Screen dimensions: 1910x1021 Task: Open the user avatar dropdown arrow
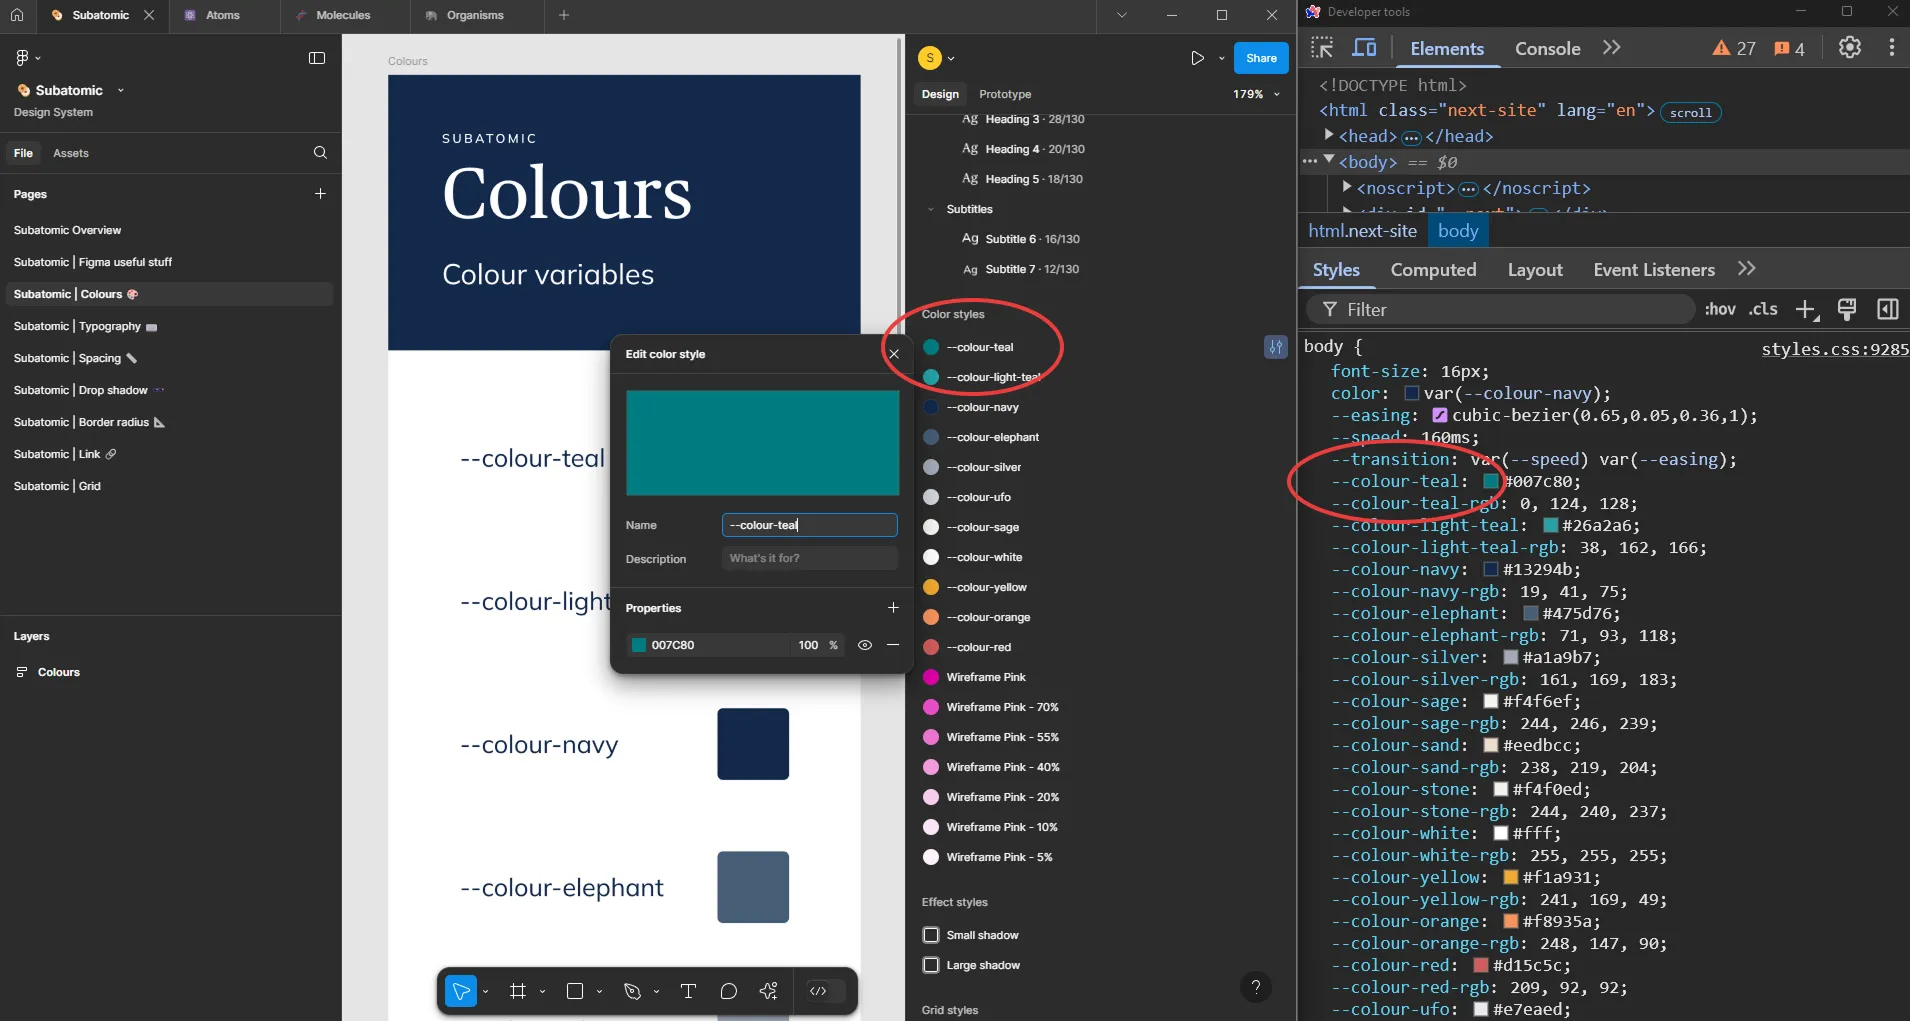951,58
